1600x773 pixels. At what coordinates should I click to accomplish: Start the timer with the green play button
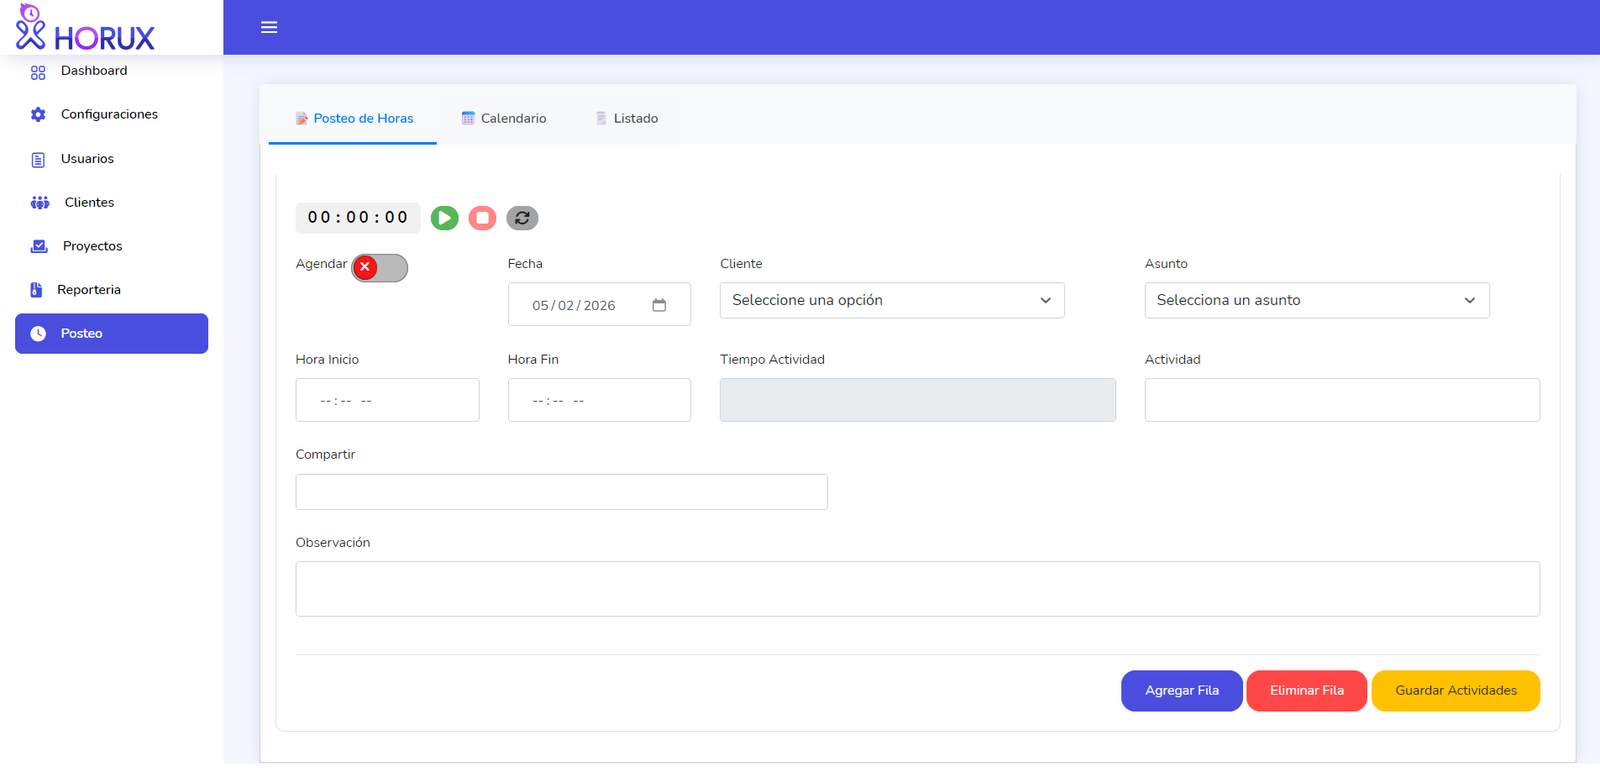tap(444, 218)
